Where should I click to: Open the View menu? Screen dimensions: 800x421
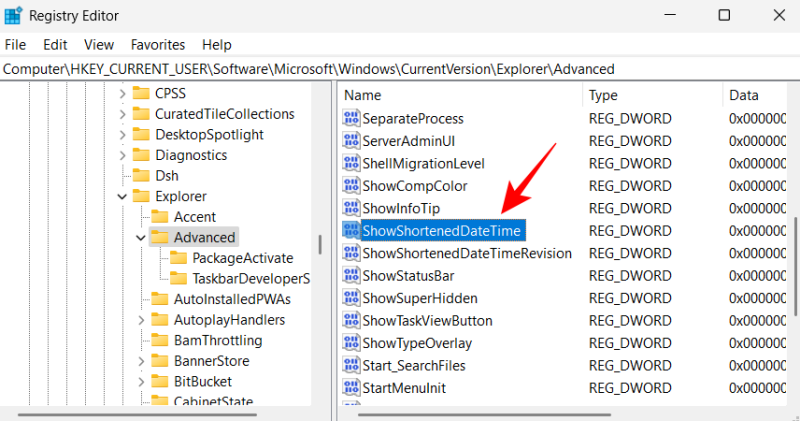pos(99,45)
